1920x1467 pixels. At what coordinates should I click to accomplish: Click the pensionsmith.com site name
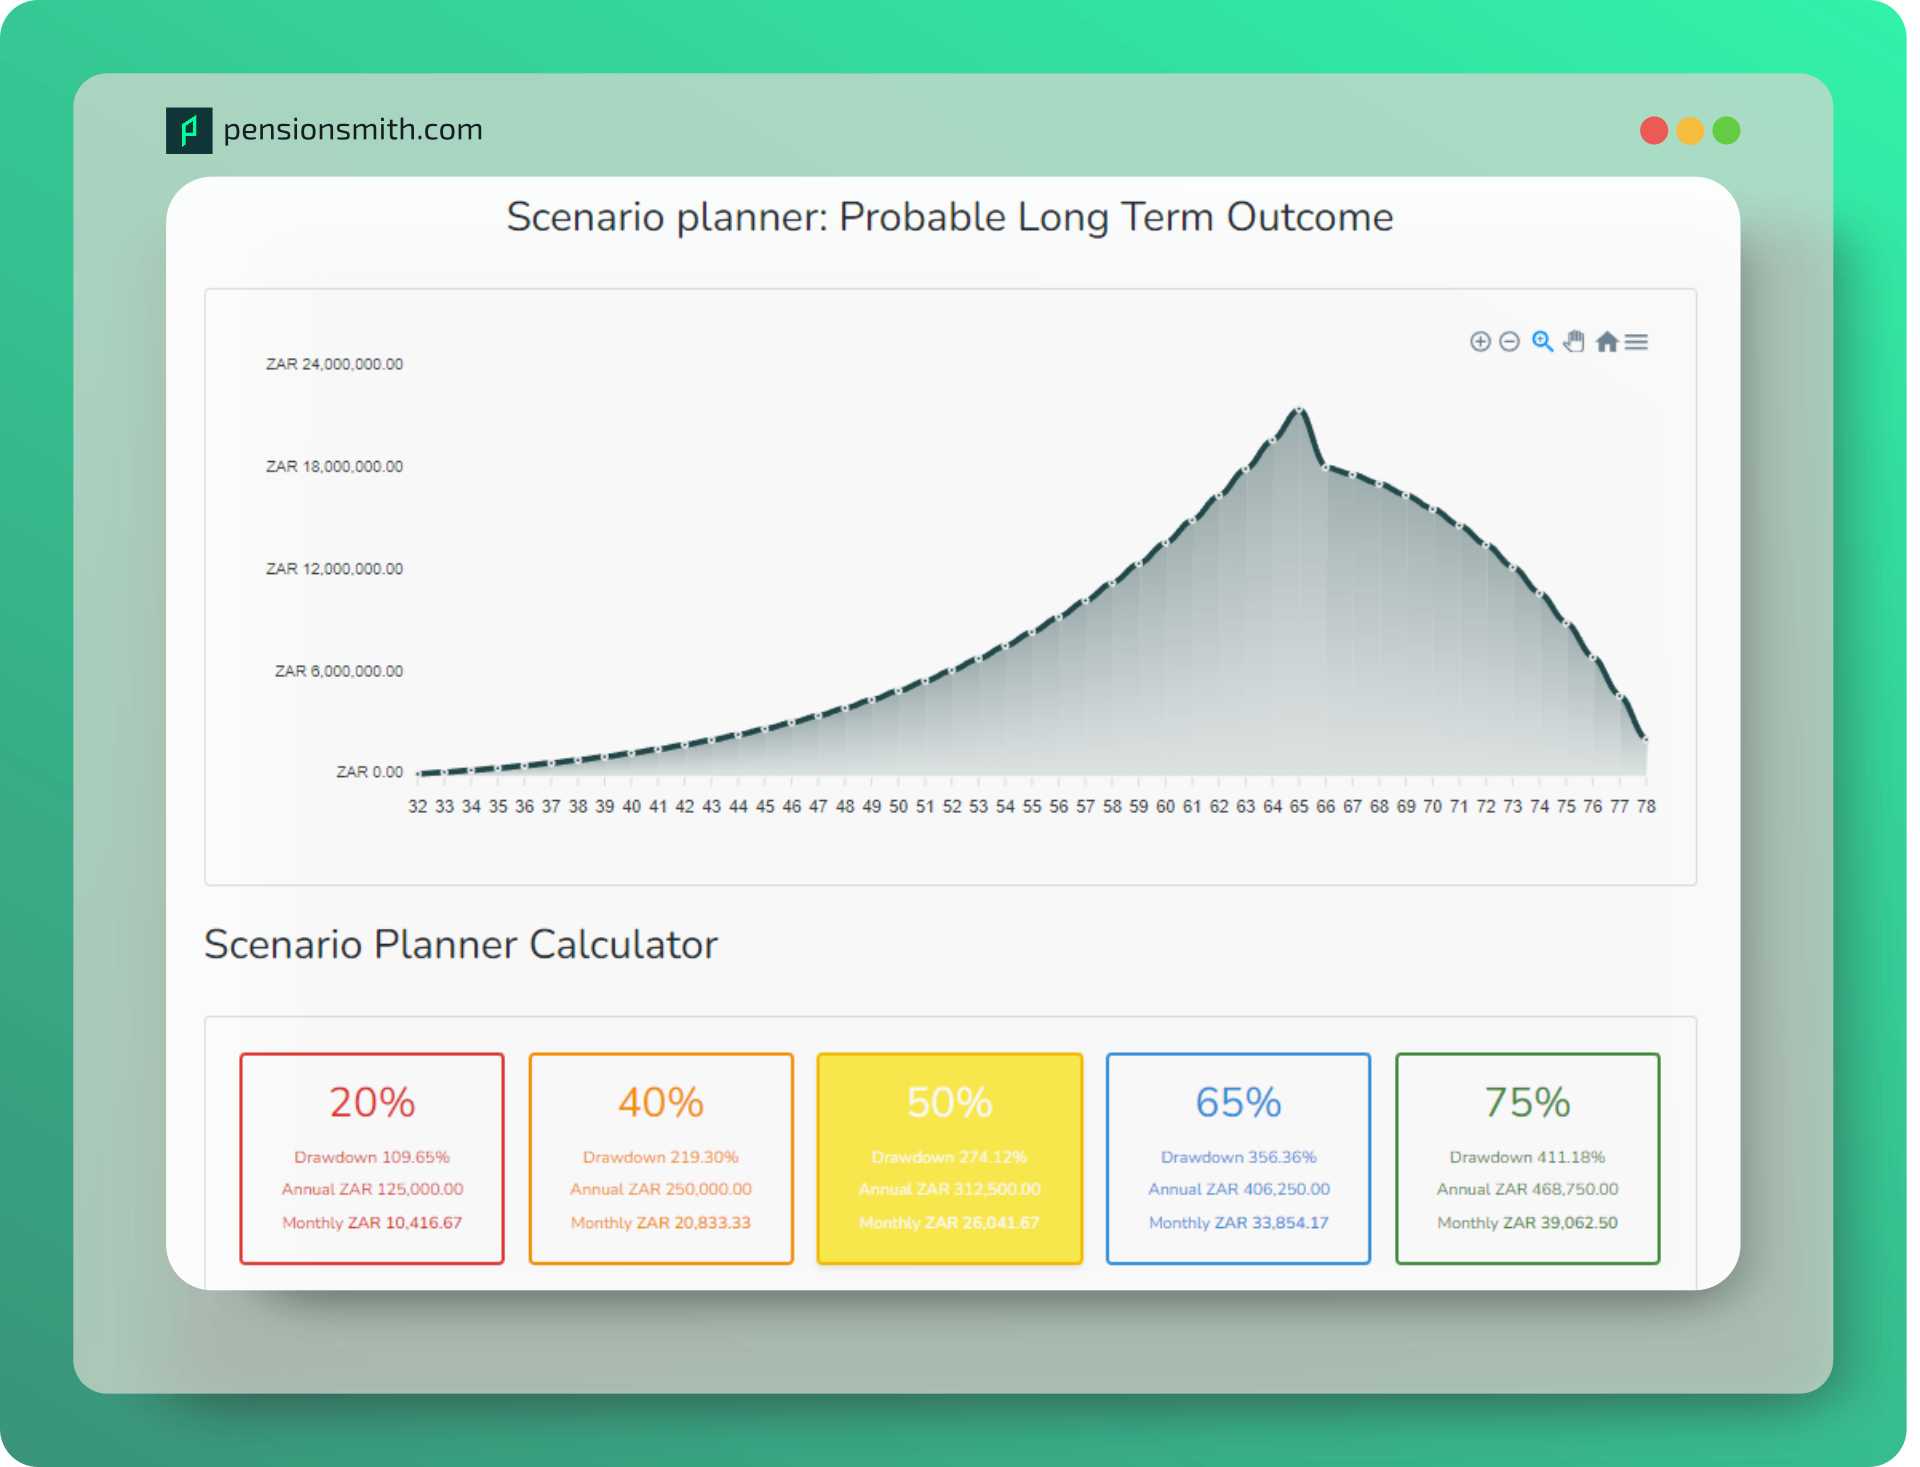point(353,130)
